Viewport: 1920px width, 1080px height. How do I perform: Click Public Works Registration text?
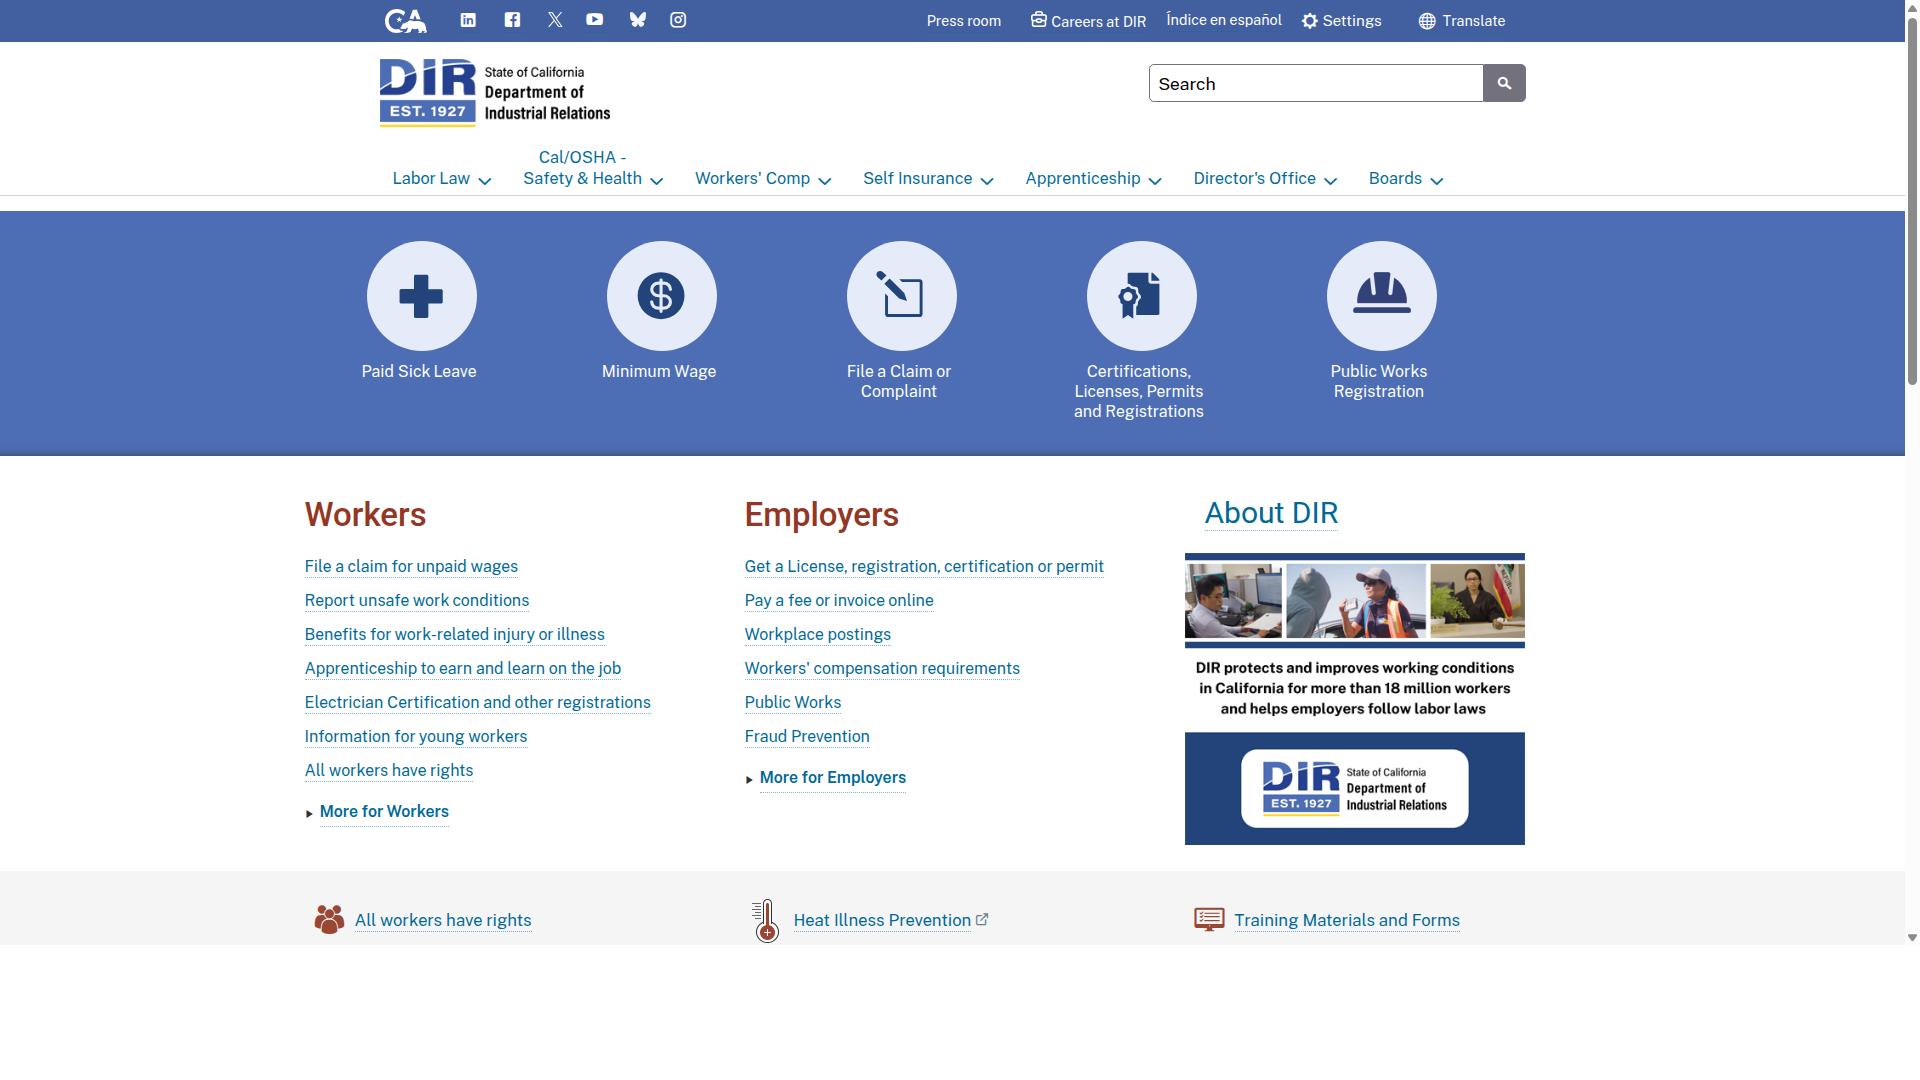1379,381
